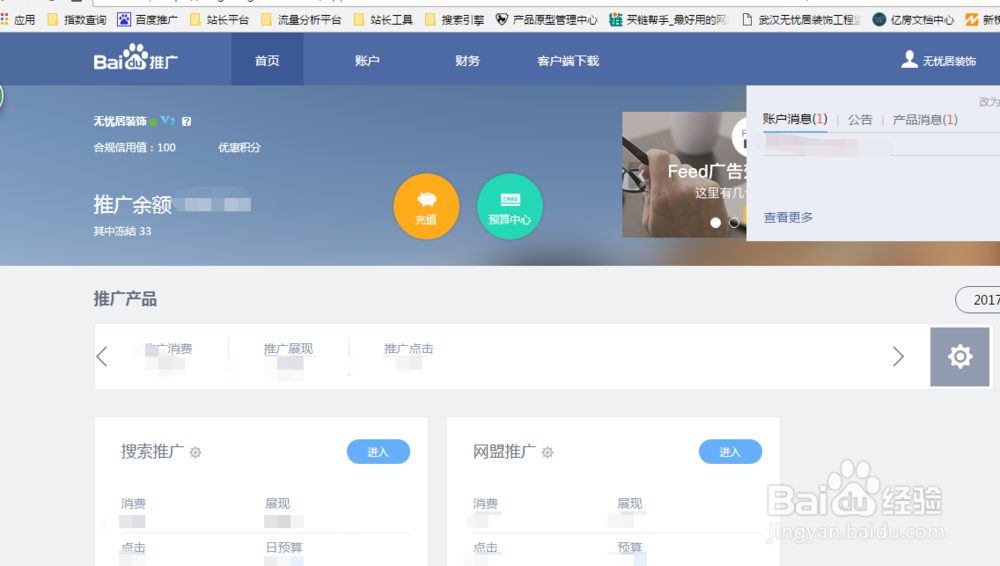Open the 查看更多 link
1000x566 pixels.
788,218
